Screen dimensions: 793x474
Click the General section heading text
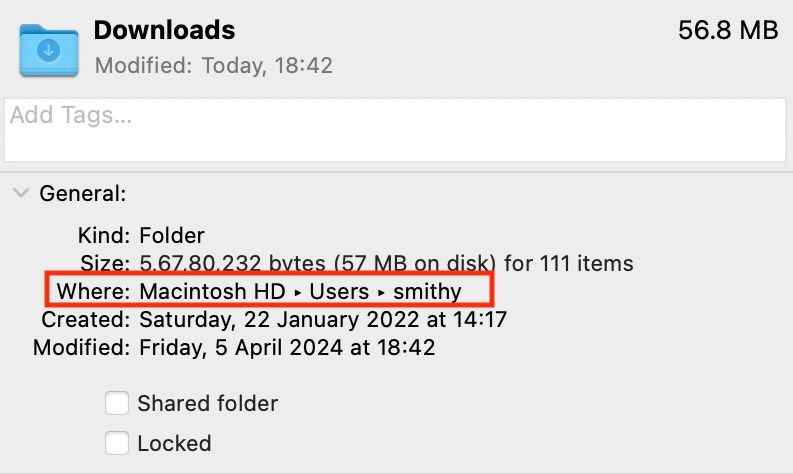pyautogui.click(x=83, y=193)
